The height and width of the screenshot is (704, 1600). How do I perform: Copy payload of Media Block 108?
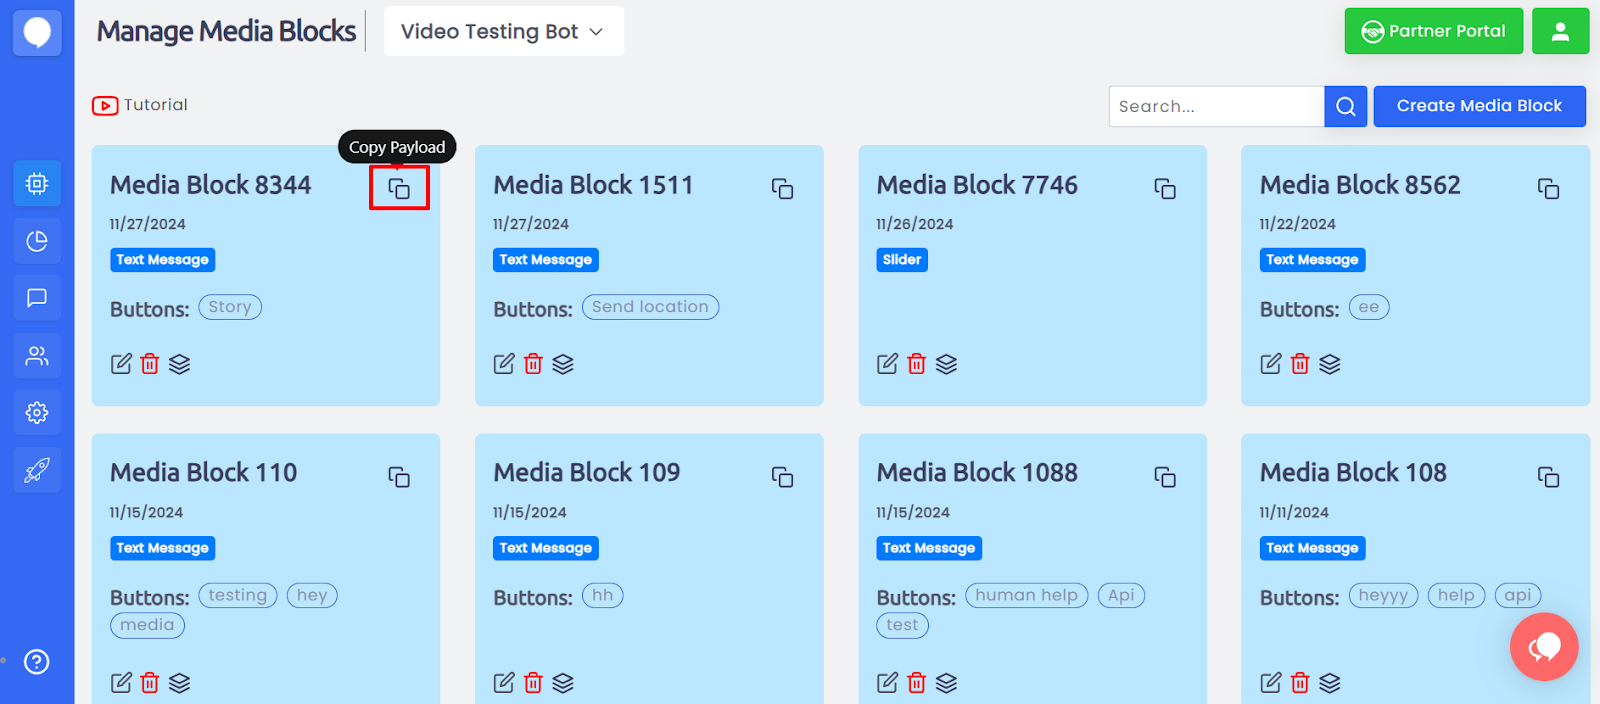(x=1548, y=477)
